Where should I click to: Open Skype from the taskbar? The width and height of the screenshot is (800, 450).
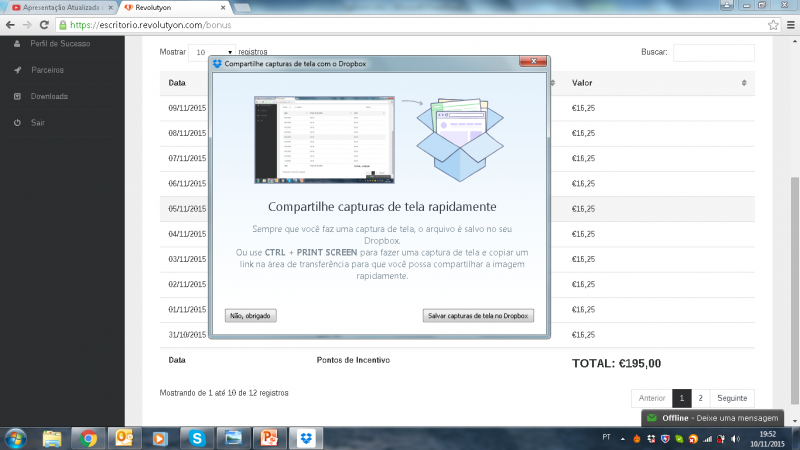197,439
